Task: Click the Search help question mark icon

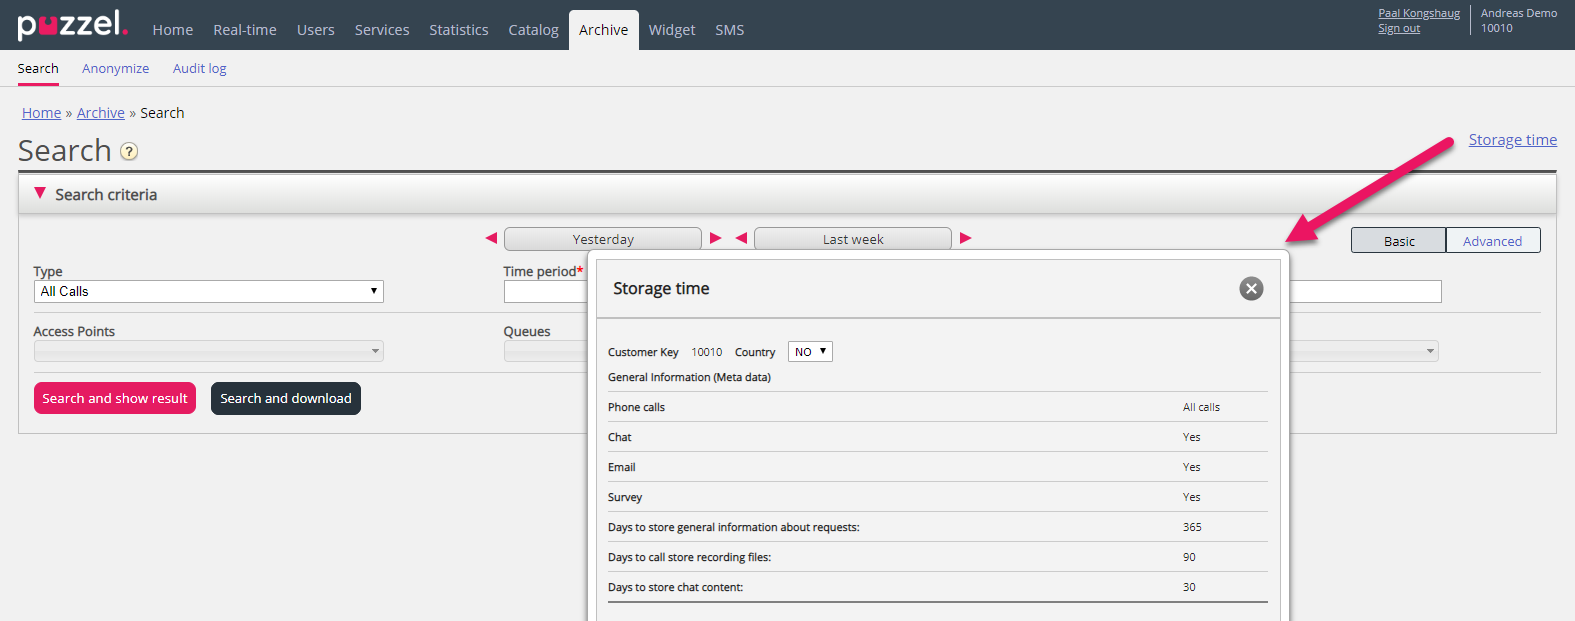Action: point(129,152)
